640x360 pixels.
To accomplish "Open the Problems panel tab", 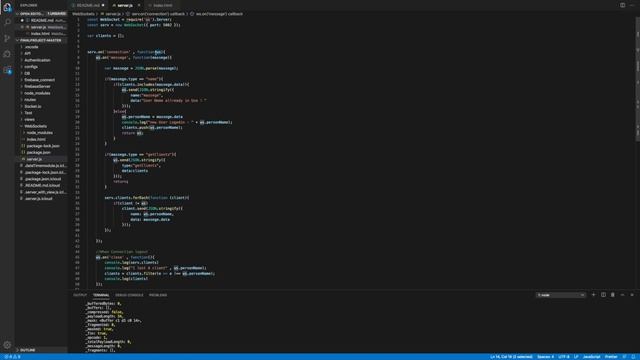I will click(x=158, y=295).
